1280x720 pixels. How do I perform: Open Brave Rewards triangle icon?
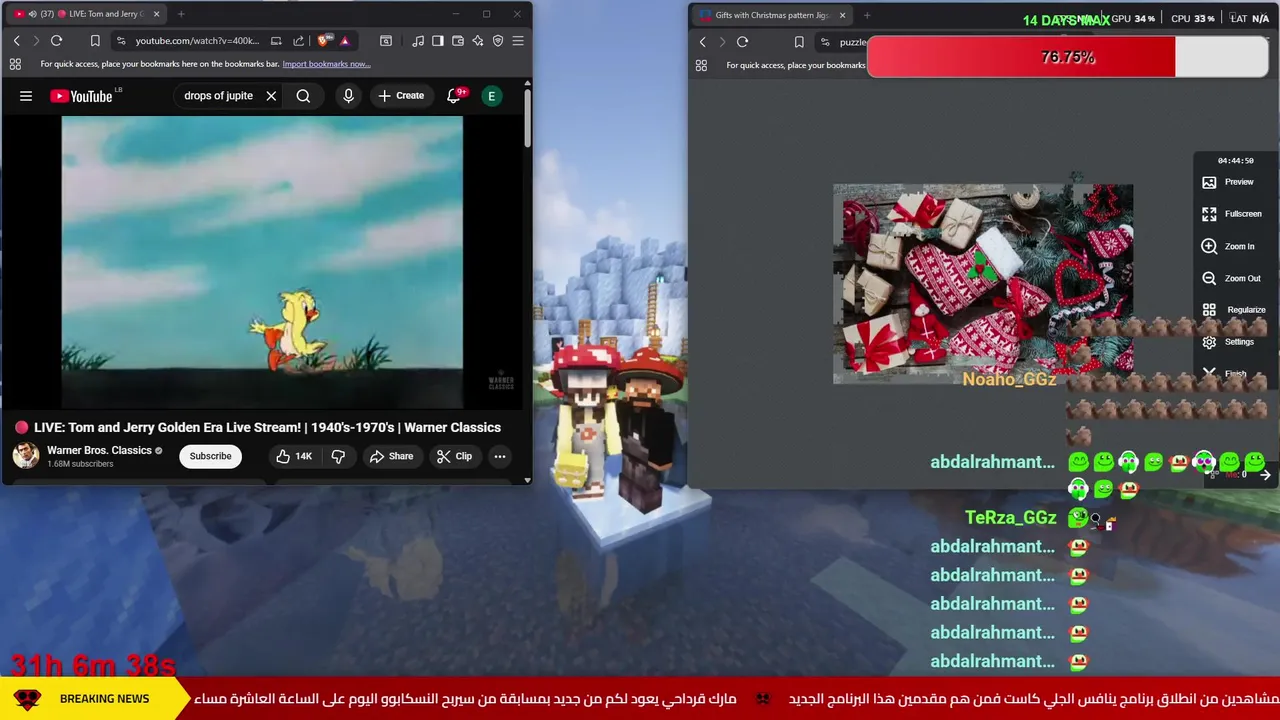(x=344, y=41)
